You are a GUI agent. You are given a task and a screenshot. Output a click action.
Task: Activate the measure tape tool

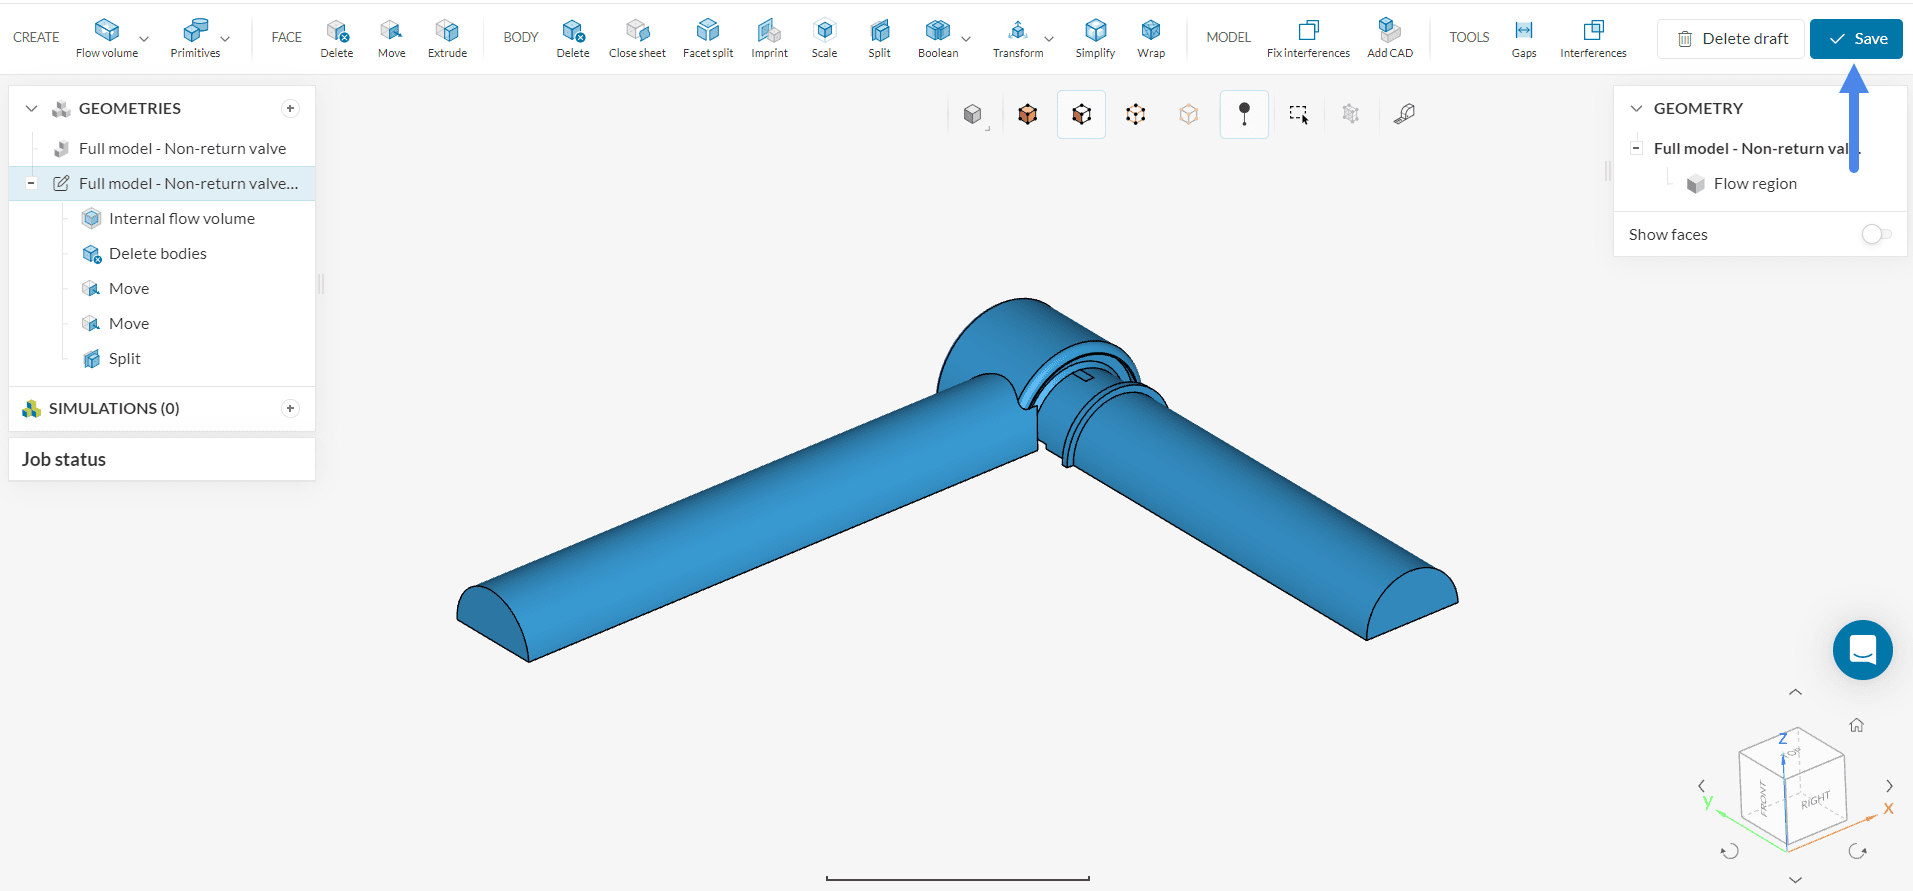[x=1405, y=114]
